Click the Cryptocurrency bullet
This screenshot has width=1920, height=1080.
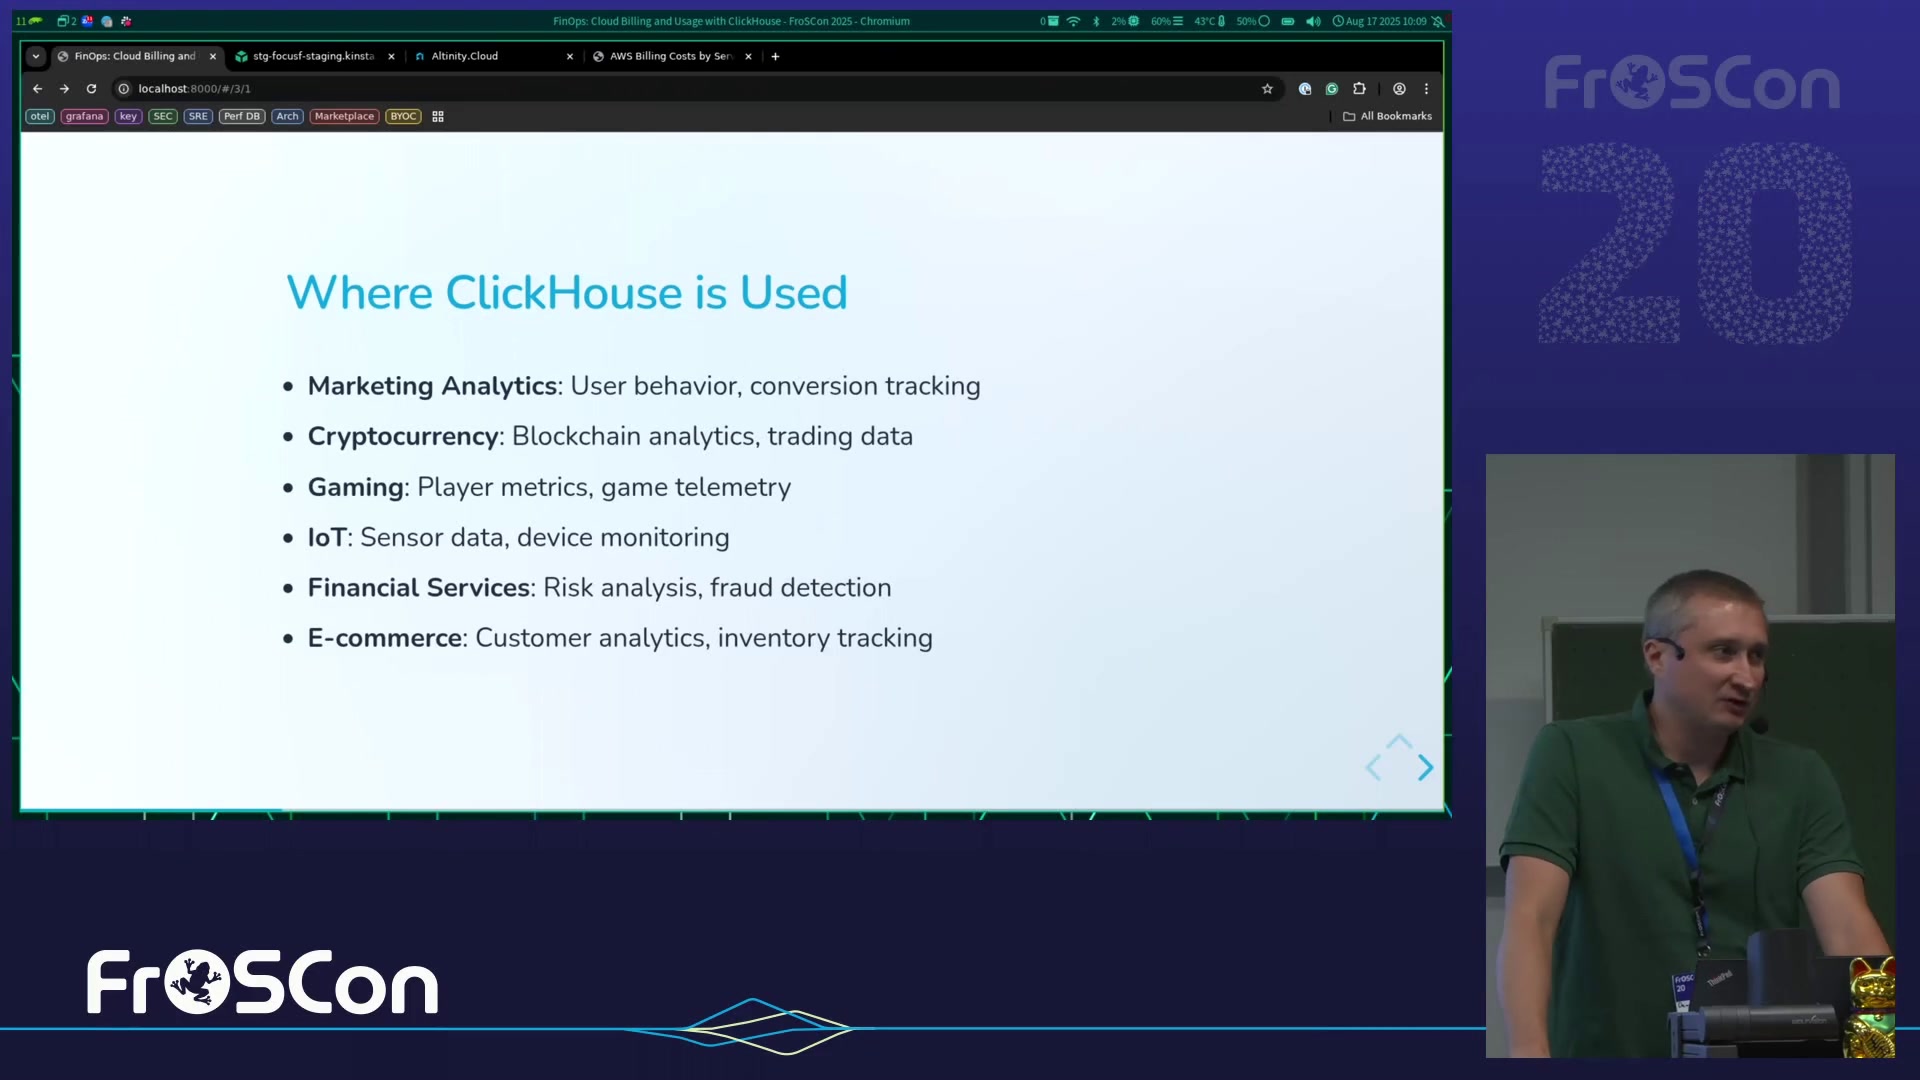(x=610, y=437)
